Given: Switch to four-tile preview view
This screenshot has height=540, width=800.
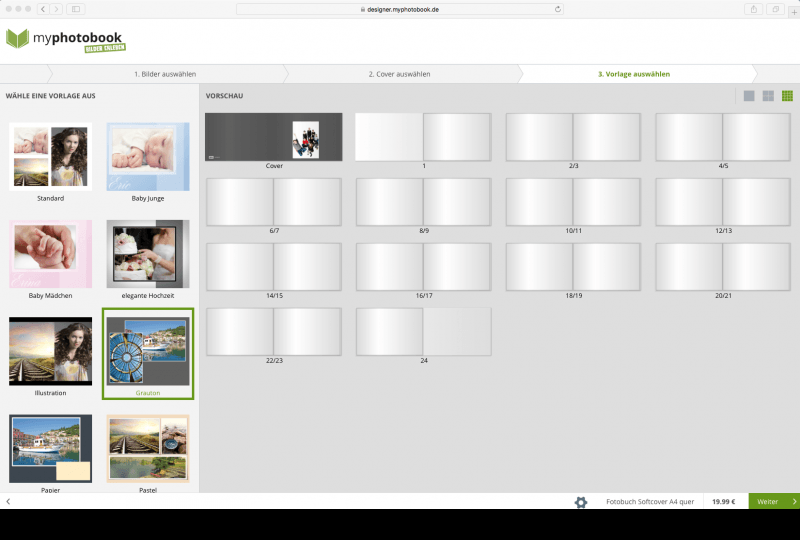Looking at the screenshot, I should [768, 95].
